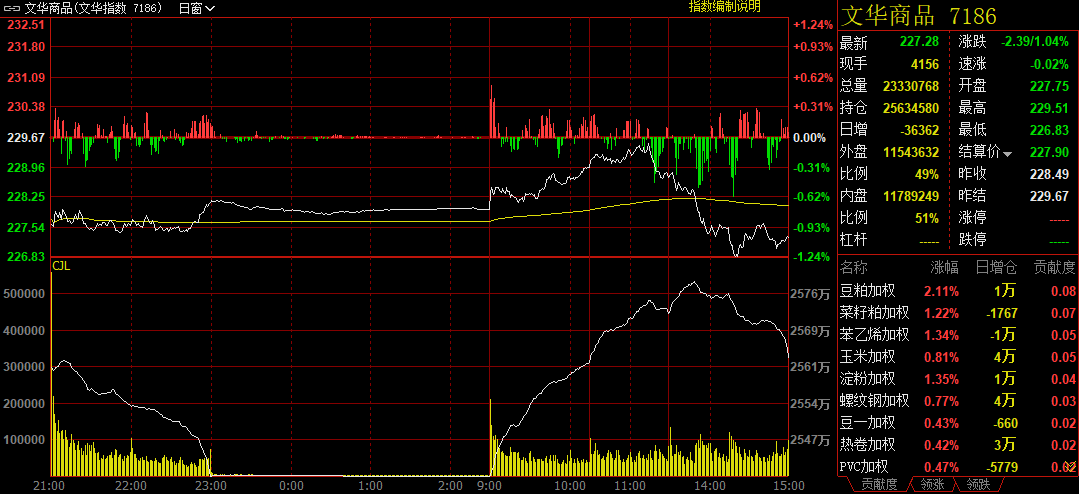Open the 指数编制说明 link

click(724, 7)
